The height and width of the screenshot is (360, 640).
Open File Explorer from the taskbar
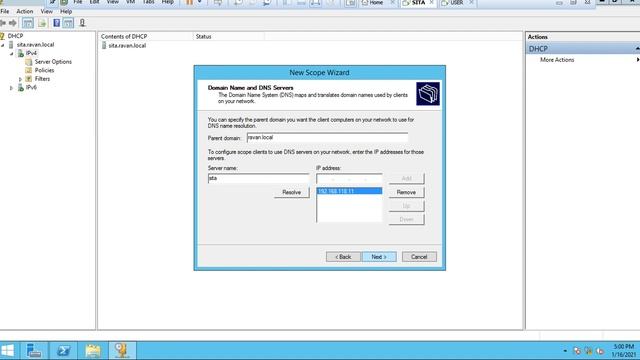pyautogui.click(x=93, y=350)
